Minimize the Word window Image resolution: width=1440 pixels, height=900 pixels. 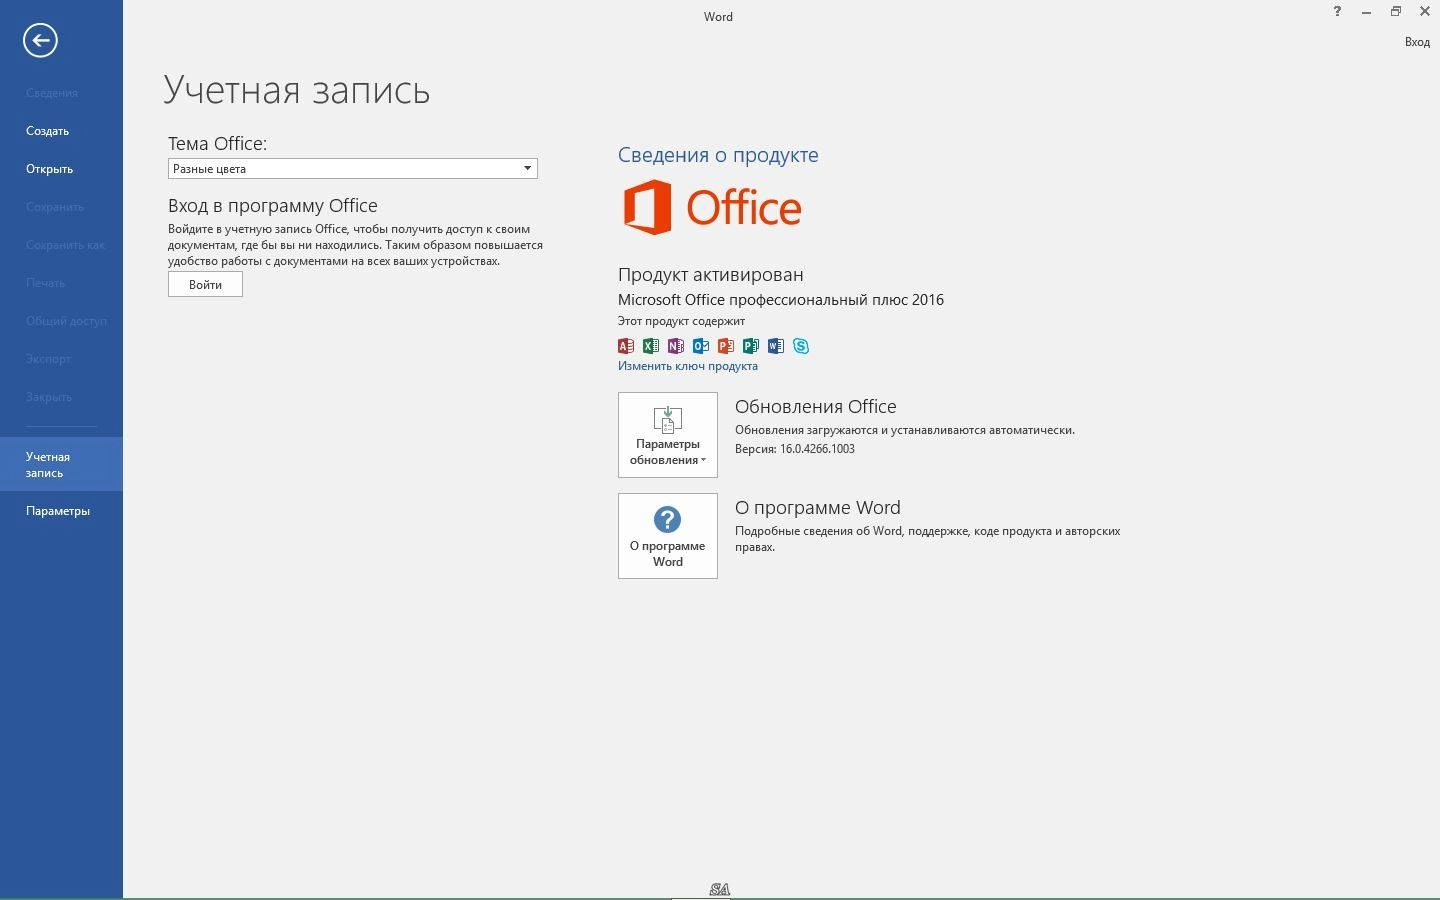[1366, 12]
